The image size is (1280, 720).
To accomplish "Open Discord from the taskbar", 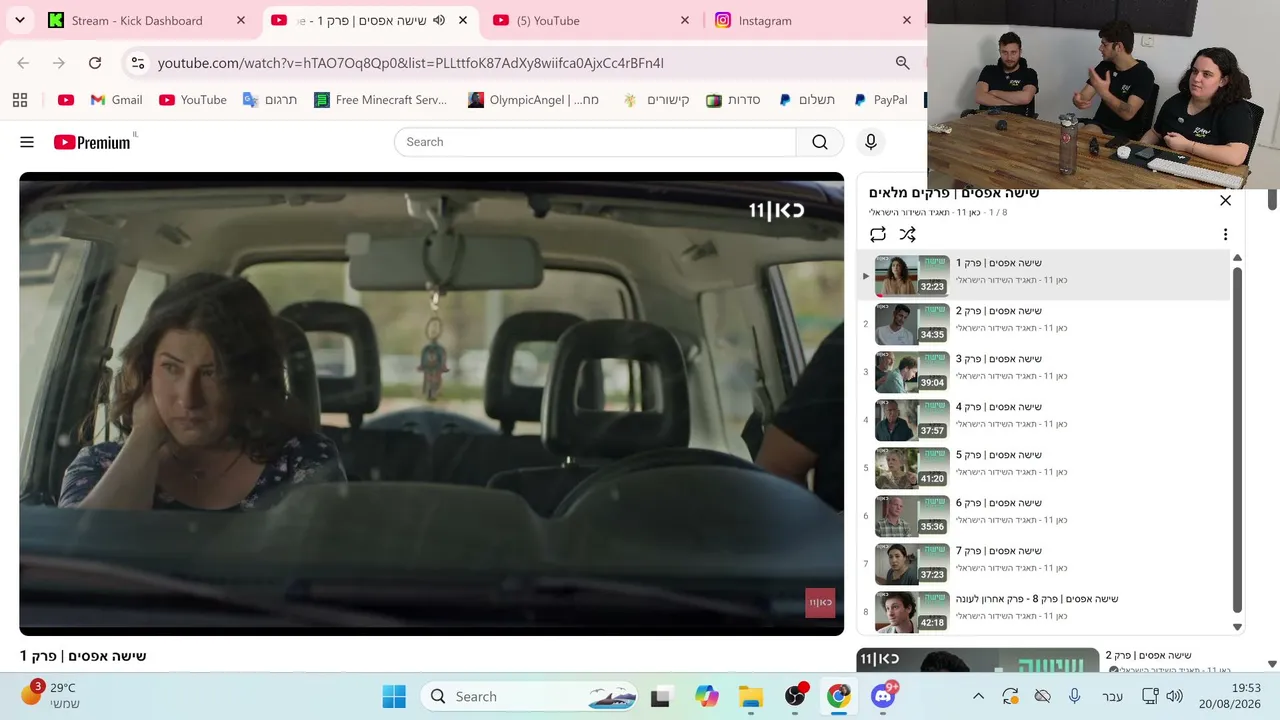I will 883,697.
